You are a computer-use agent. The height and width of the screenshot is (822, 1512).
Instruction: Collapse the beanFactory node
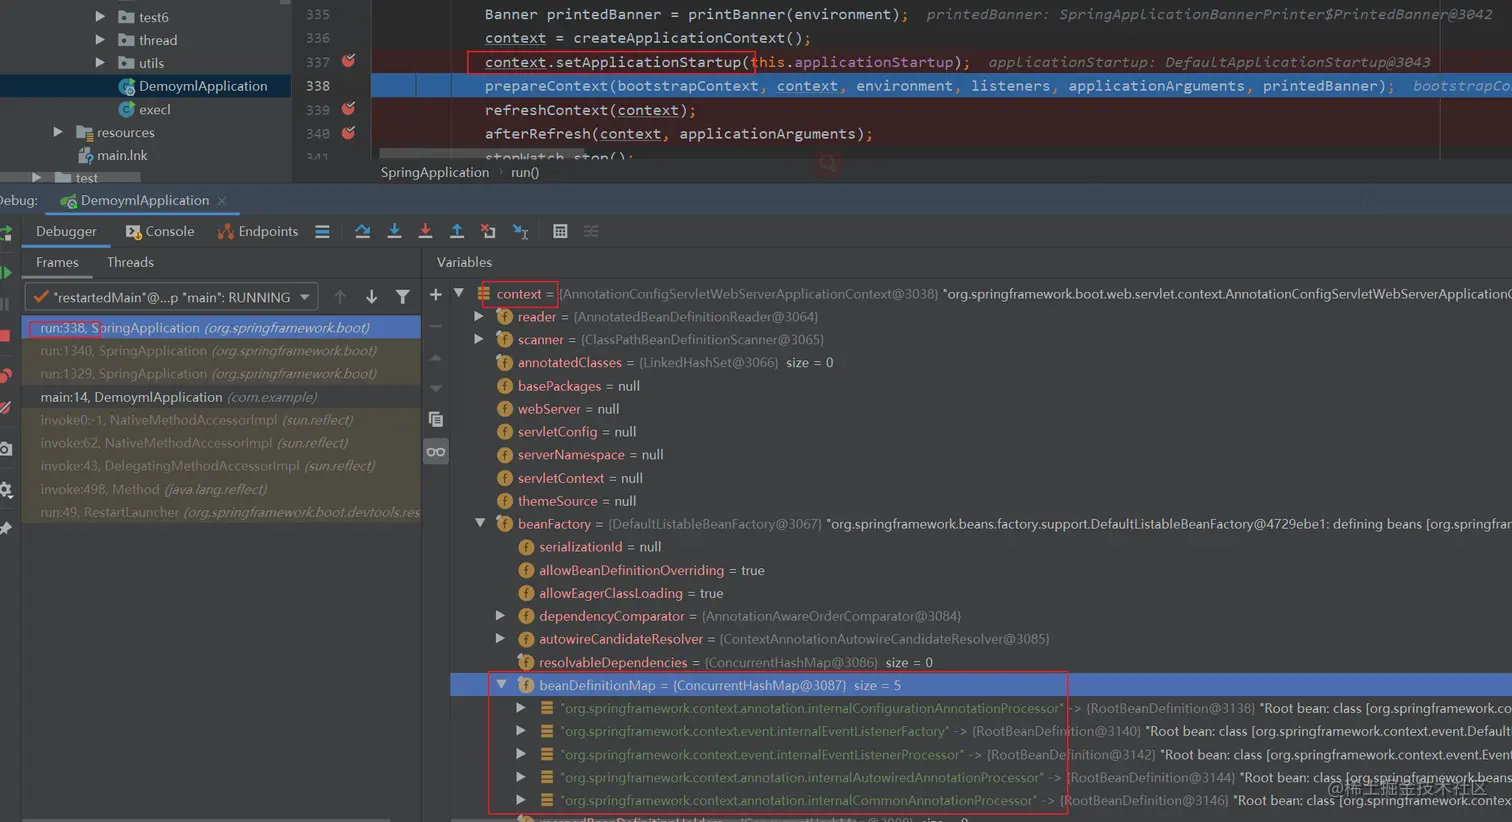(x=480, y=524)
